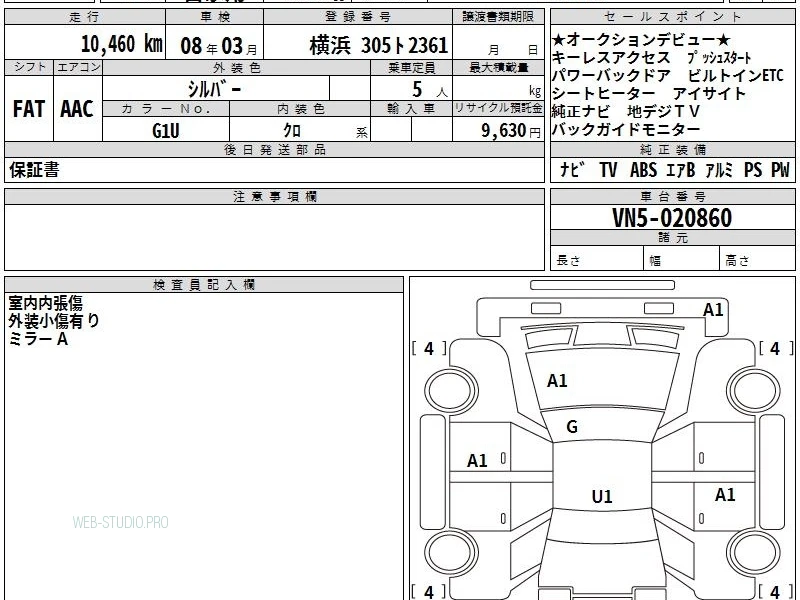The width and height of the screenshot is (800, 600).
Task: Click ナビ in 純正装備 row
Action: 572,169
